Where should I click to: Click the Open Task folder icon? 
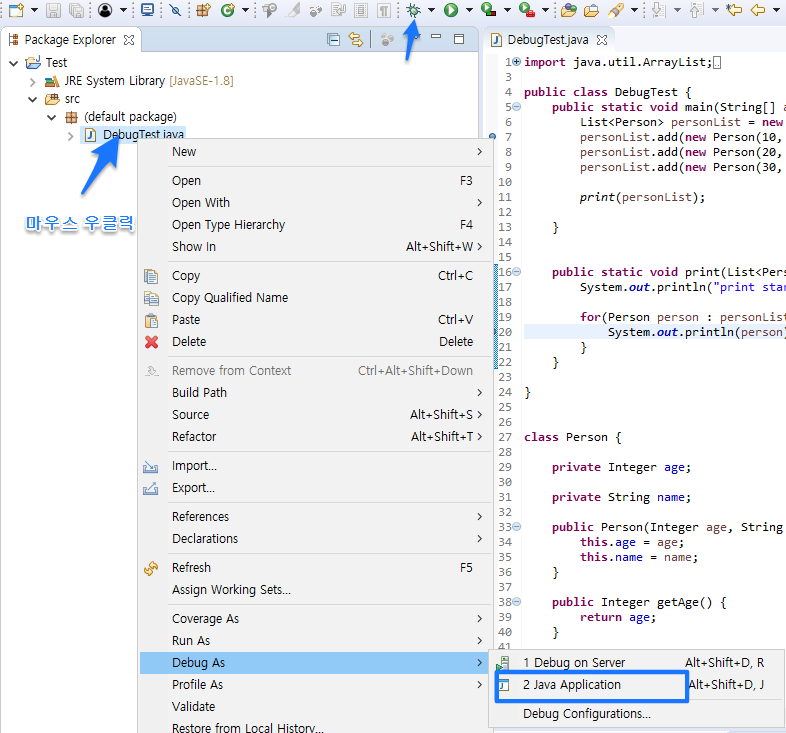(x=592, y=10)
